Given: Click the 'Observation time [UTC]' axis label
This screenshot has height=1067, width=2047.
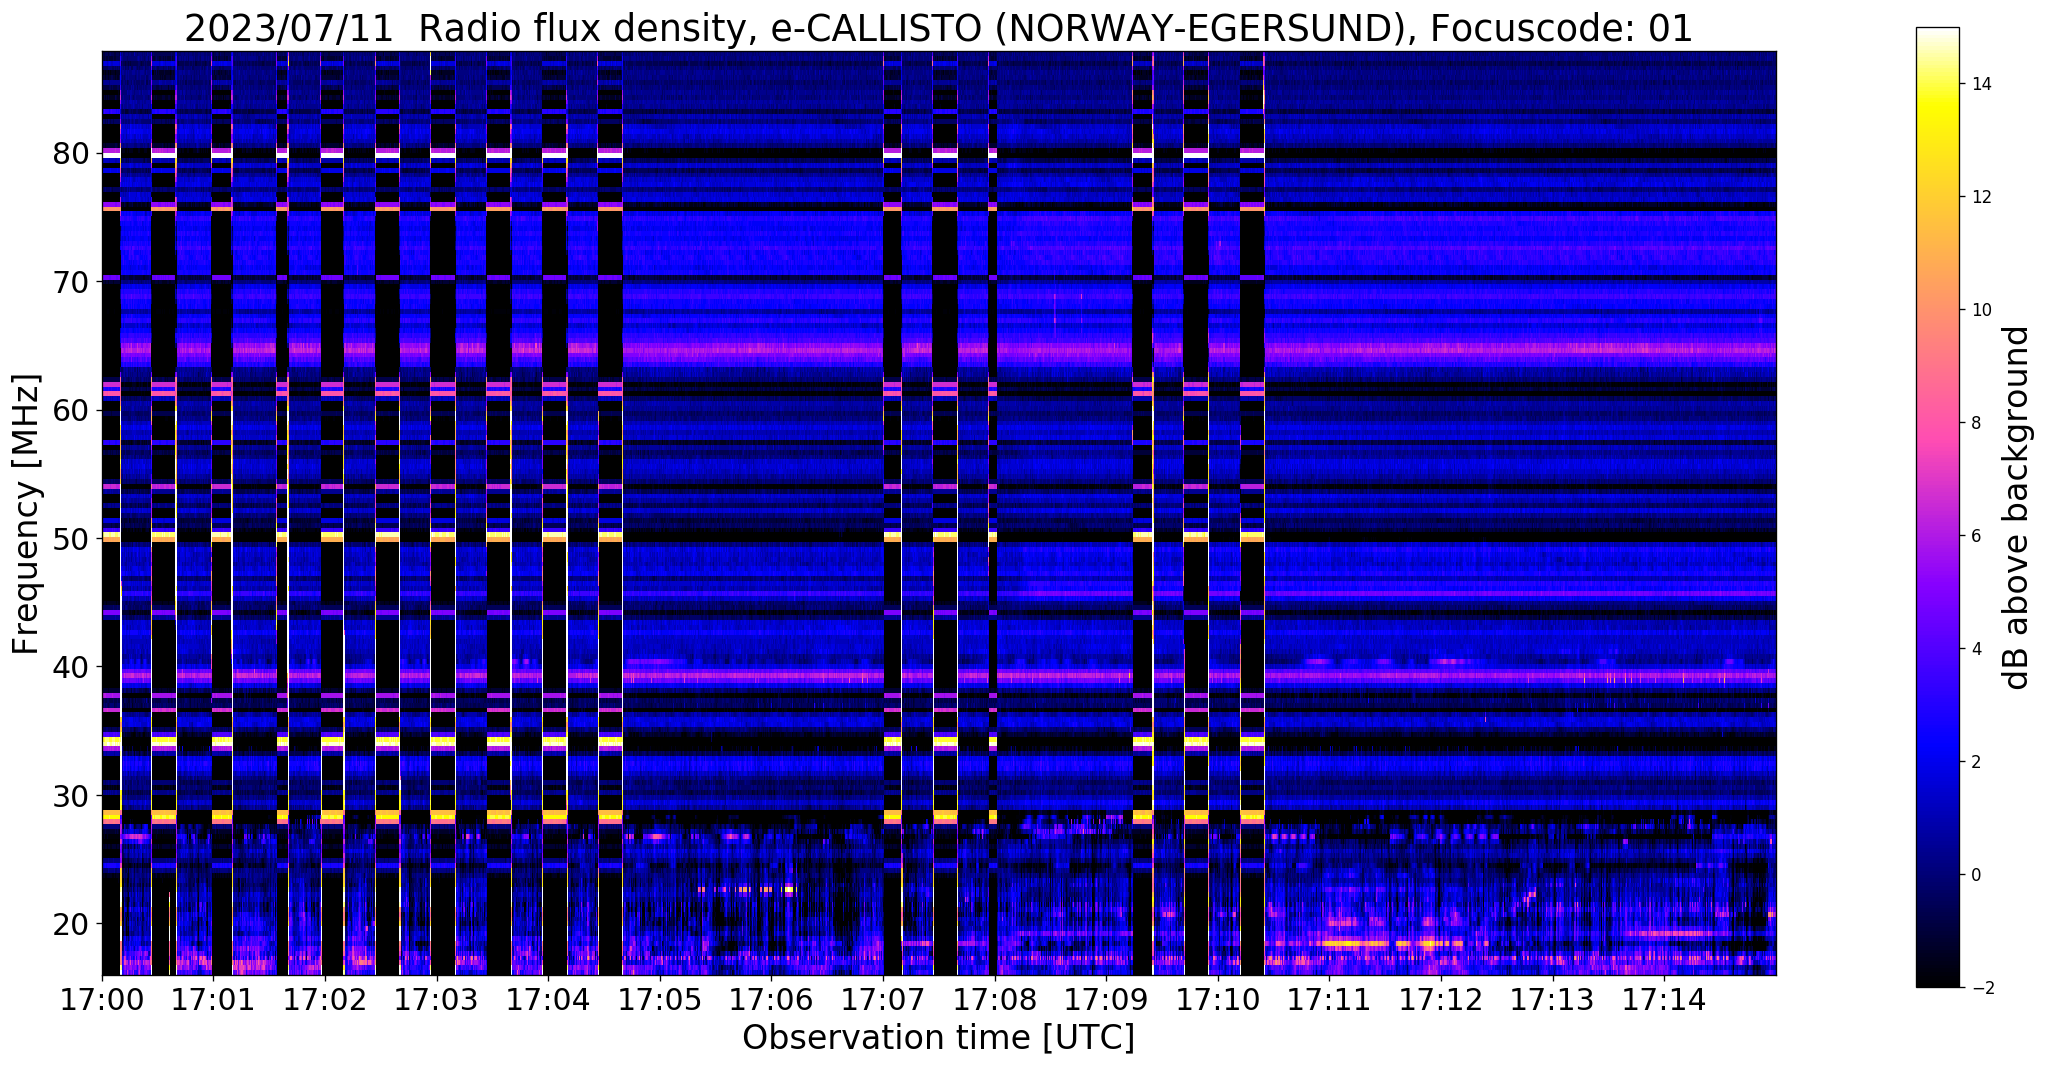Looking at the screenshot, I should coord(938,1038).
